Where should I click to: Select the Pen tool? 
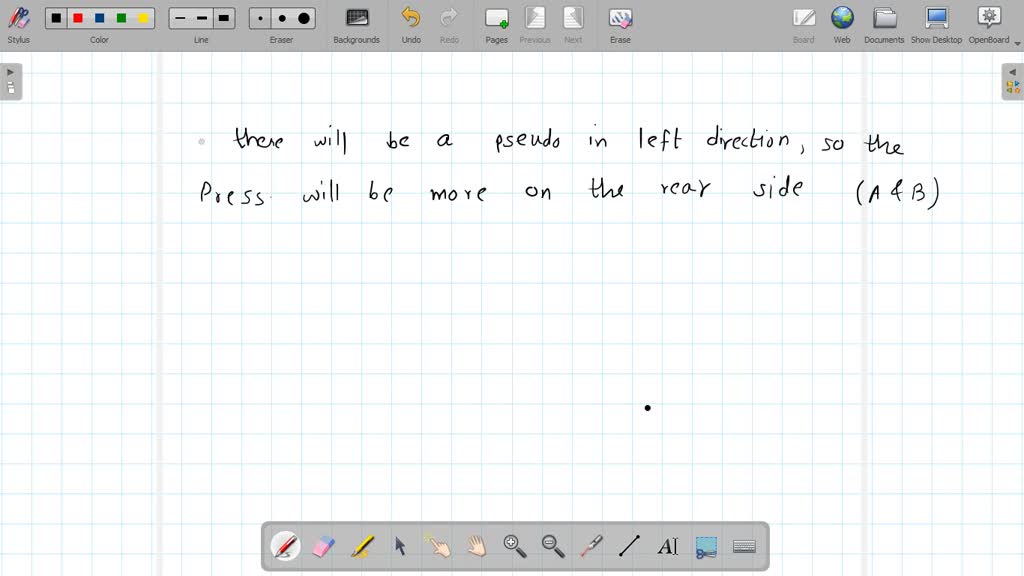(x=285, y=546)
